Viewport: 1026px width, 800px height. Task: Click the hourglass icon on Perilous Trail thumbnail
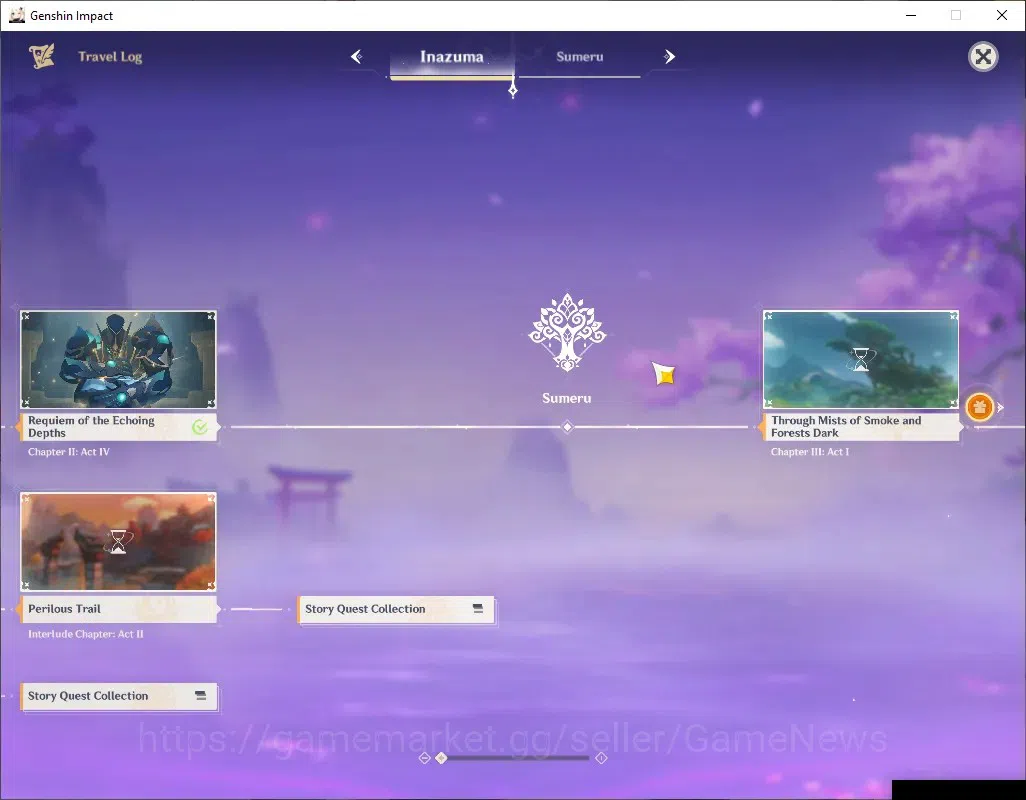pyautogui.click(x=118, y=542)
